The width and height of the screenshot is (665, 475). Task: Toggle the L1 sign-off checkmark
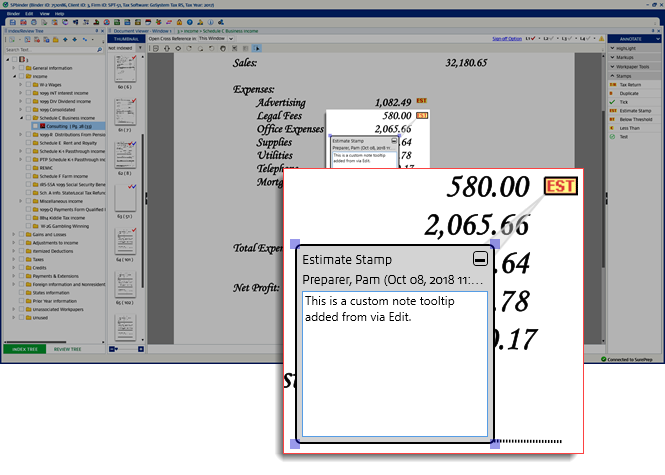(x=531, y=39)
